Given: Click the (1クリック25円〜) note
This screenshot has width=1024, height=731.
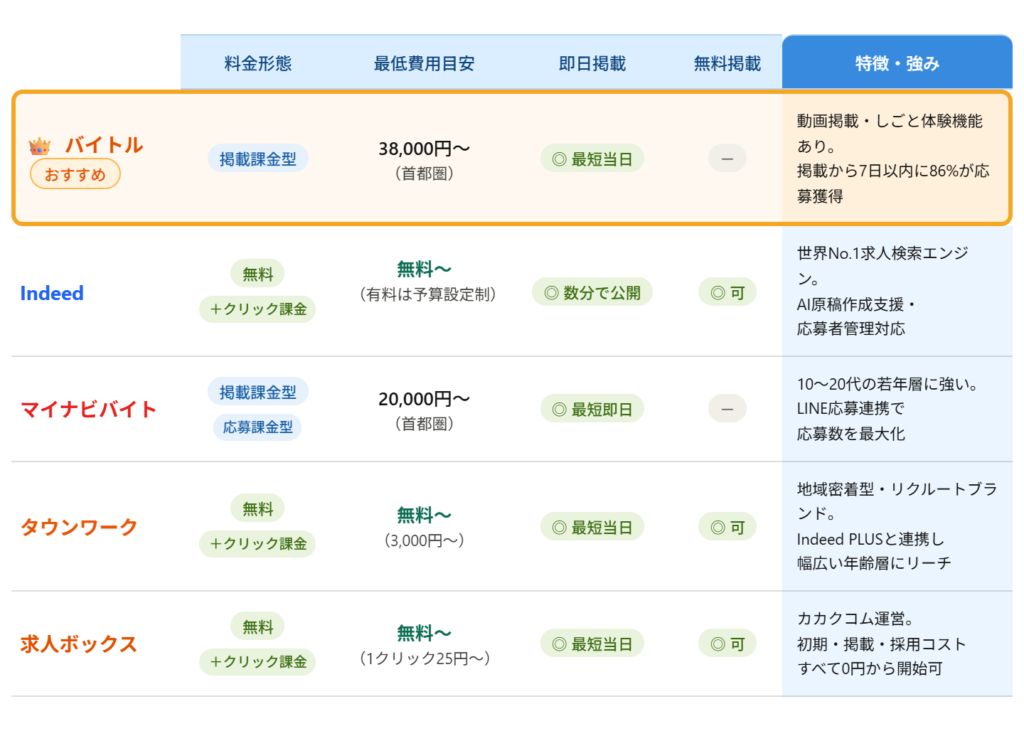Looking at the screenshot, I should (x=424, y=658).
